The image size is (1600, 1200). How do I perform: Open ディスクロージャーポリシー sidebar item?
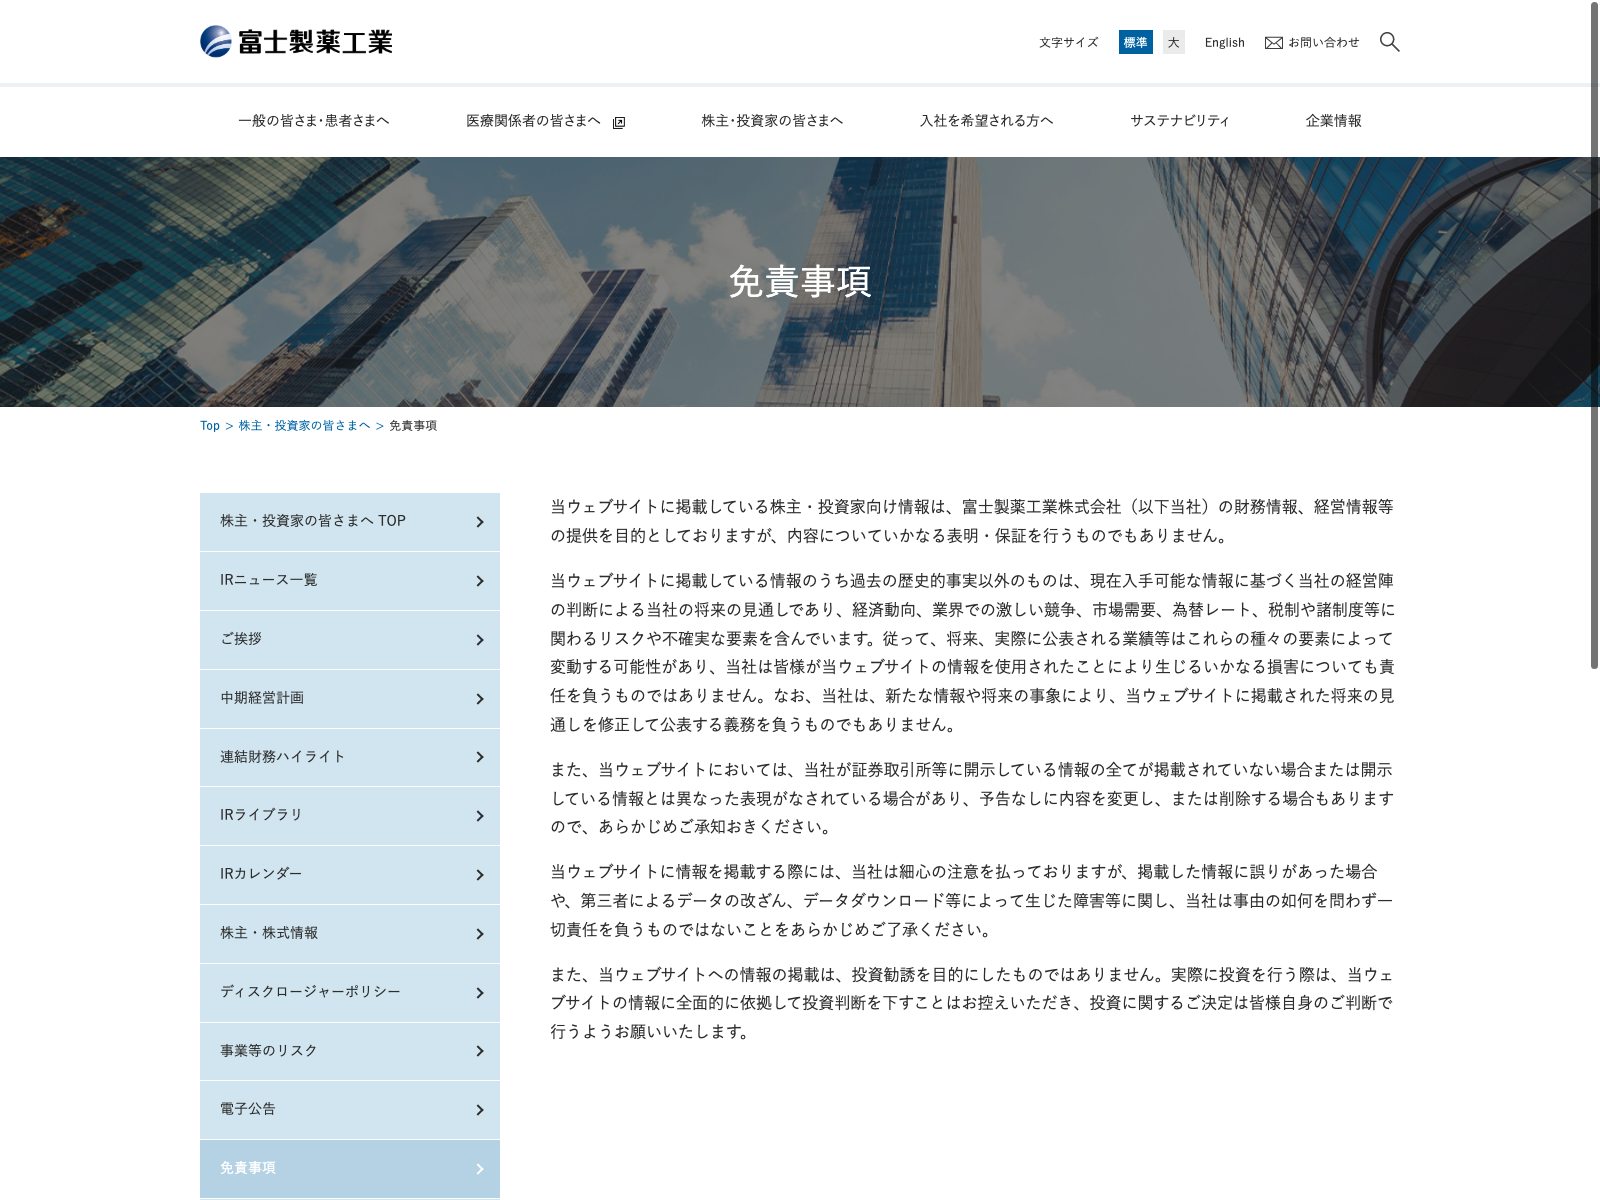tap(310, 992)
